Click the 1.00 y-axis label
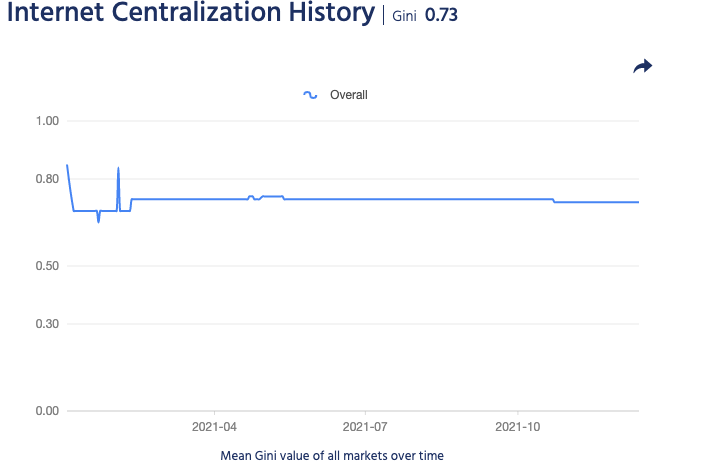 48,121
